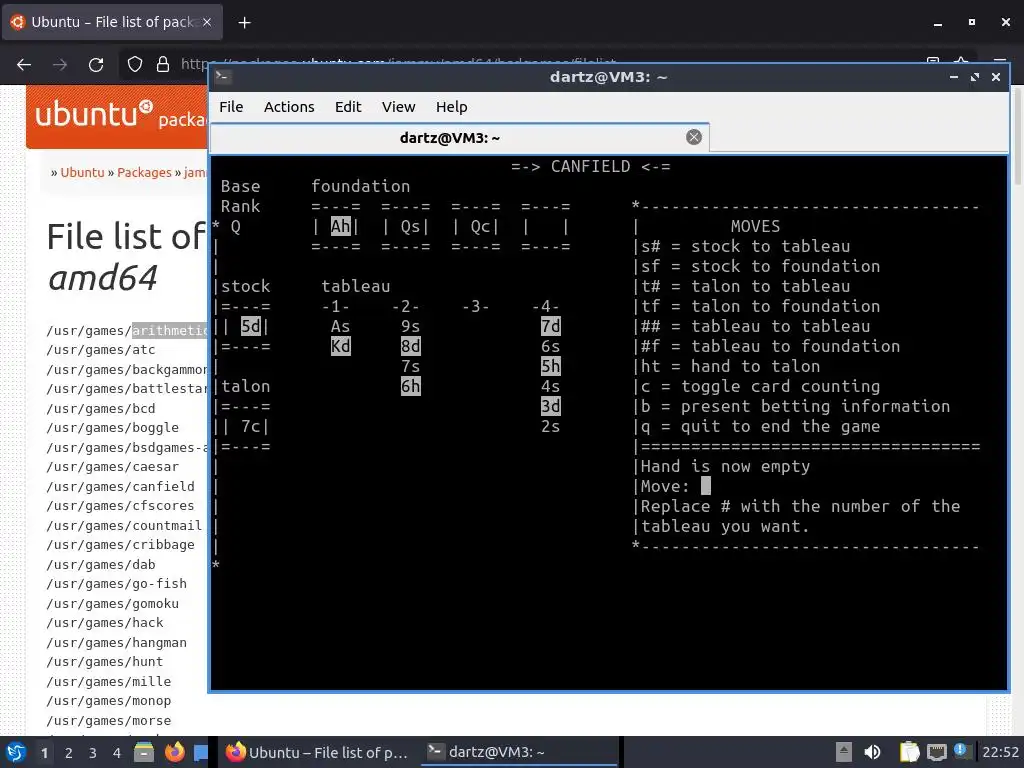This screenshot has height=768, width=1024.
Task: Click the /usr/games/cfscores entry
Action: click(120, 505)
